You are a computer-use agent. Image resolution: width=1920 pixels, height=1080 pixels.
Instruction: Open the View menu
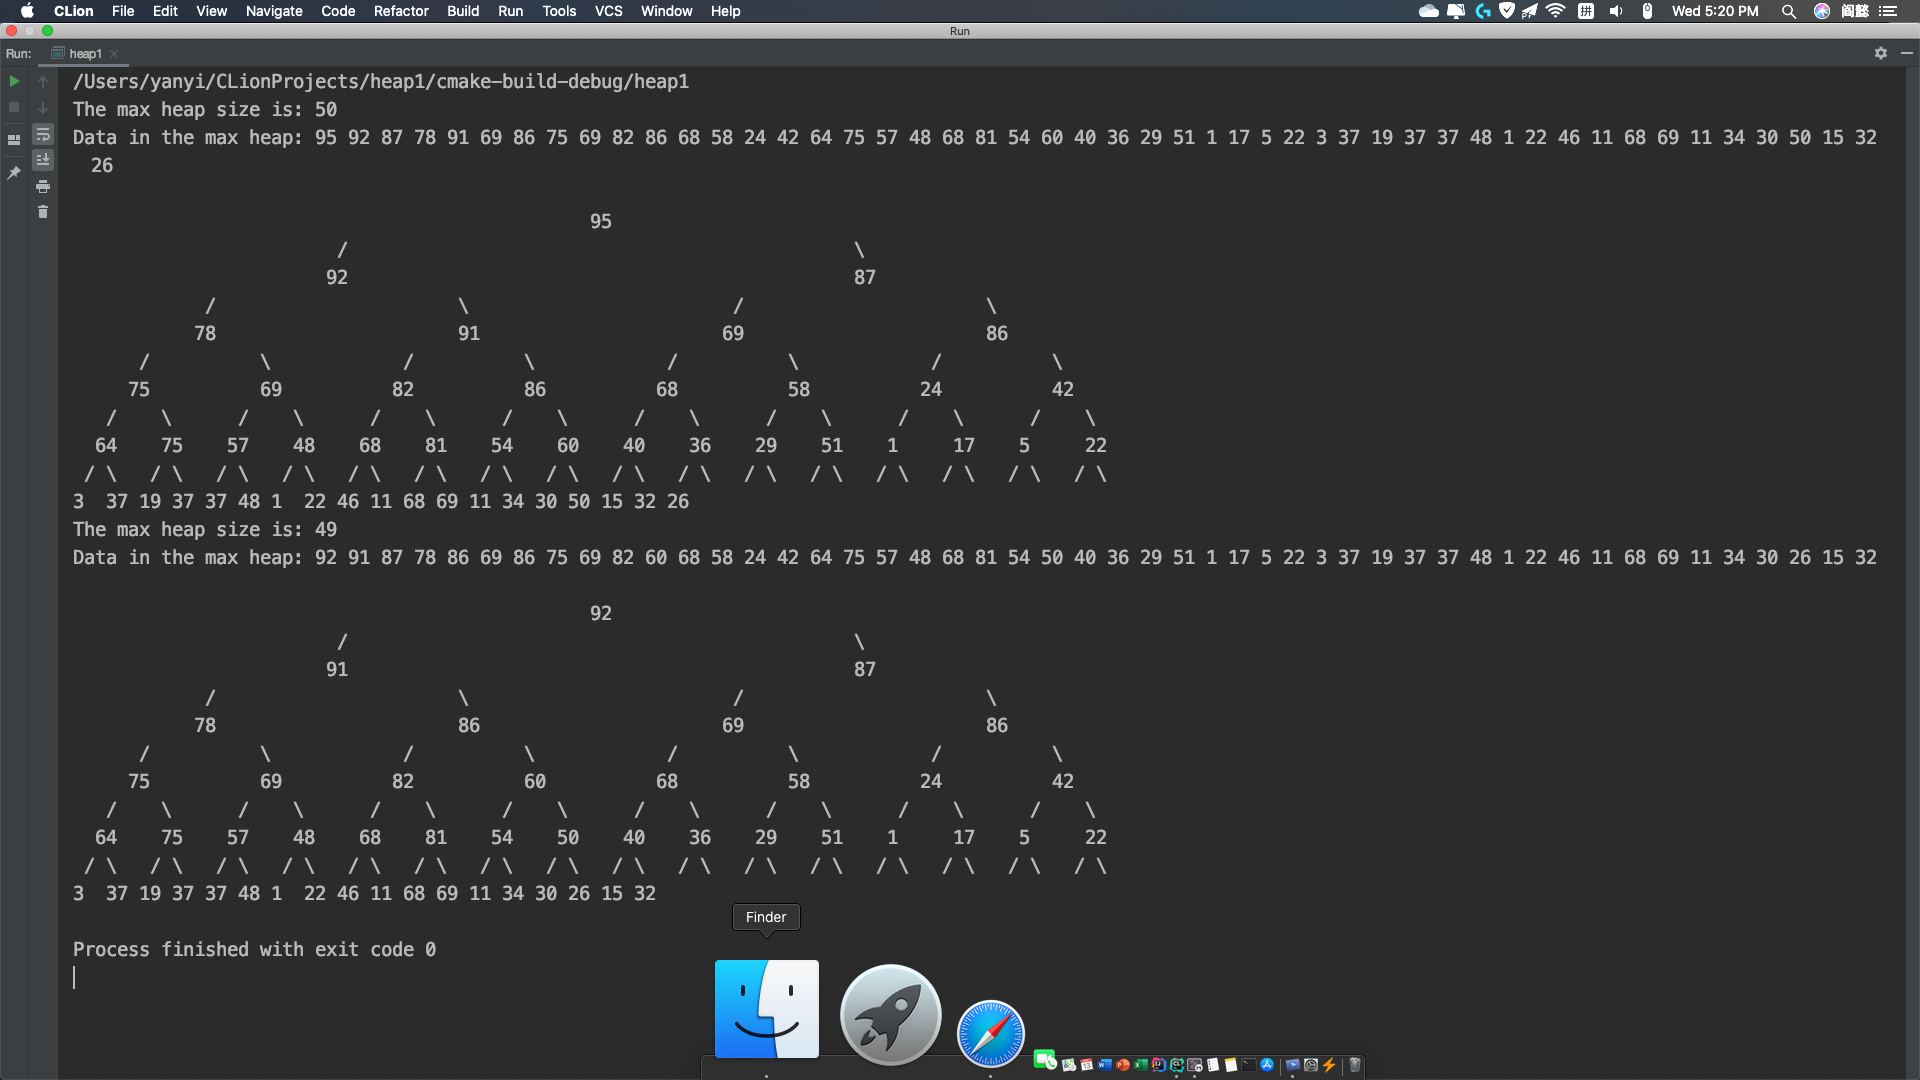point(211,11)
